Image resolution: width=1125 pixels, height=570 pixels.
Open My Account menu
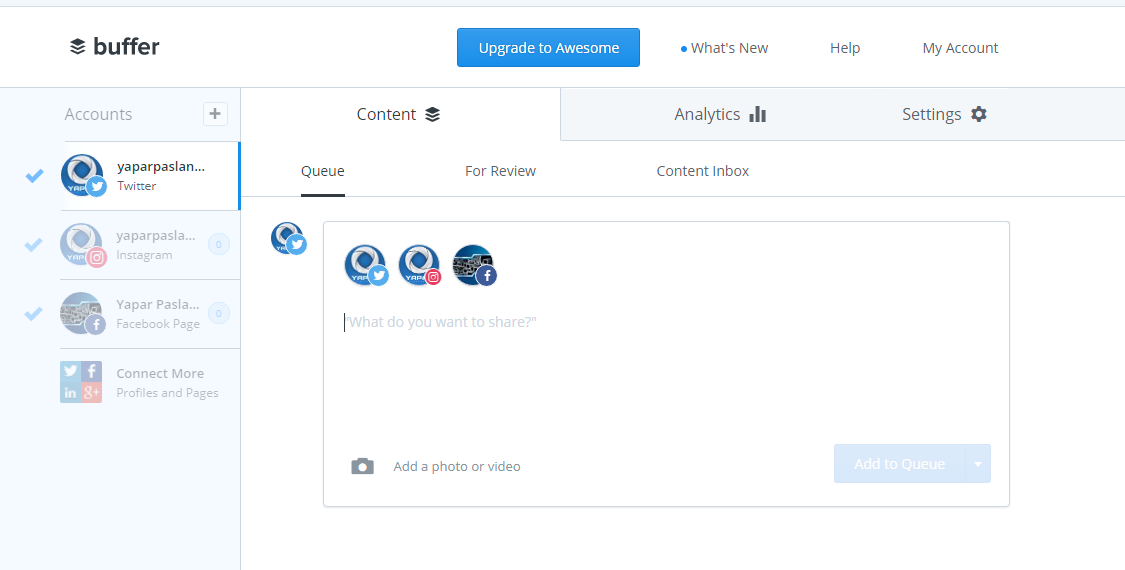960,48
